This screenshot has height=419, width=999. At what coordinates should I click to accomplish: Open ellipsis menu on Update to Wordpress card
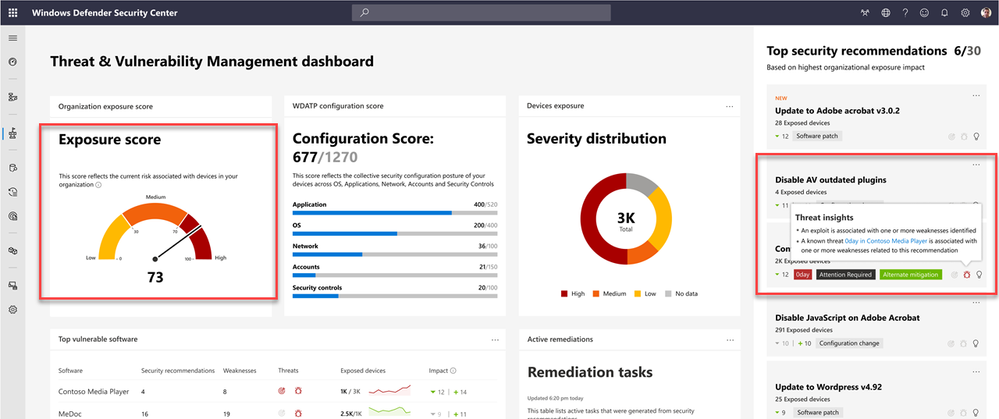(976, 372)
